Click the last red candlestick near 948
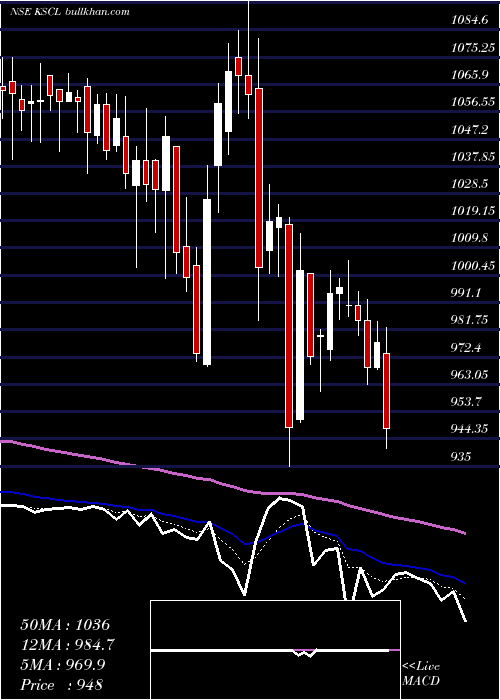Image resolution: width=500 pixels, height=700 pixels. (387, 391)
